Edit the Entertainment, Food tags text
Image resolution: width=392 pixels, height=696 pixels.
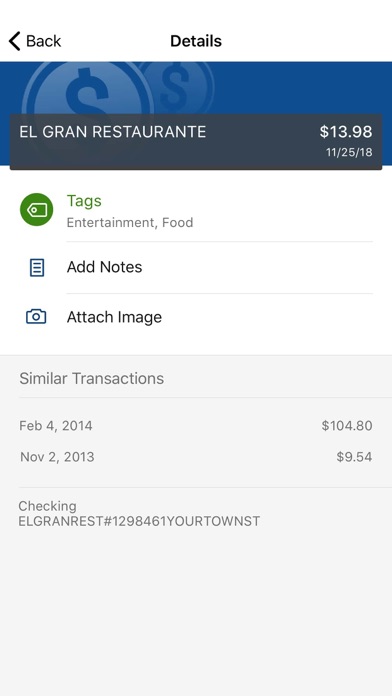(x=130, y=222)
